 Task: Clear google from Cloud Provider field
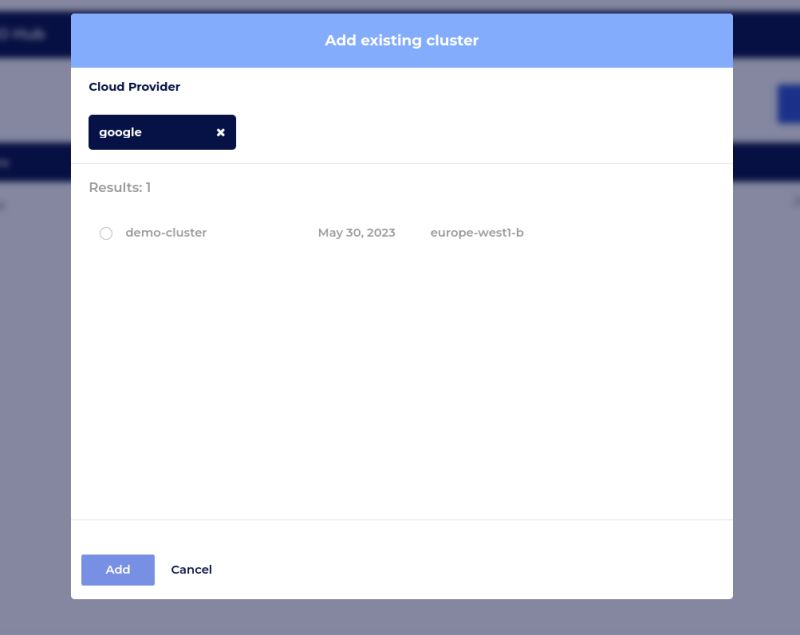(x=220, y=131)
